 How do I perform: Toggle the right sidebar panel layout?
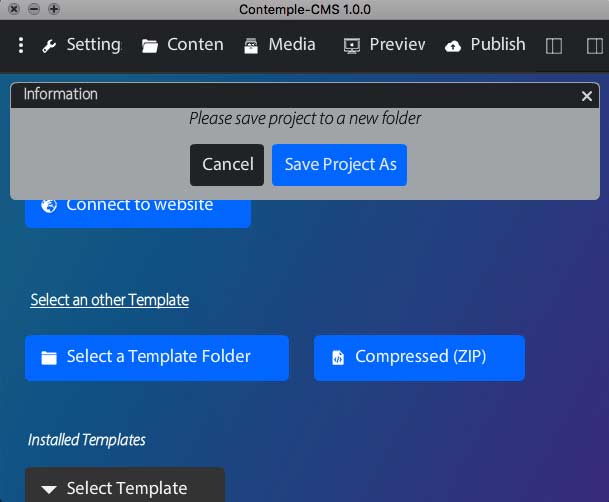tap(595, 46)
